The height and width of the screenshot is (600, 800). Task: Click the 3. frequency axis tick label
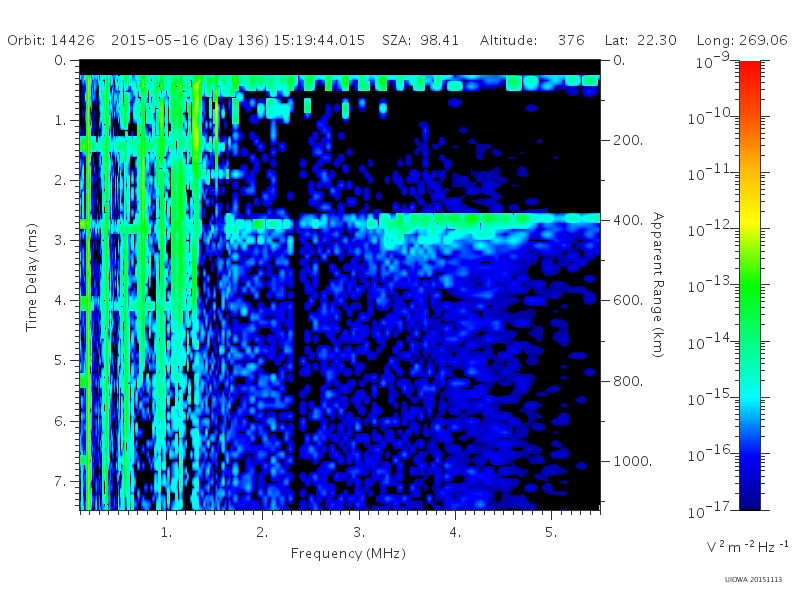pos(359,533)
